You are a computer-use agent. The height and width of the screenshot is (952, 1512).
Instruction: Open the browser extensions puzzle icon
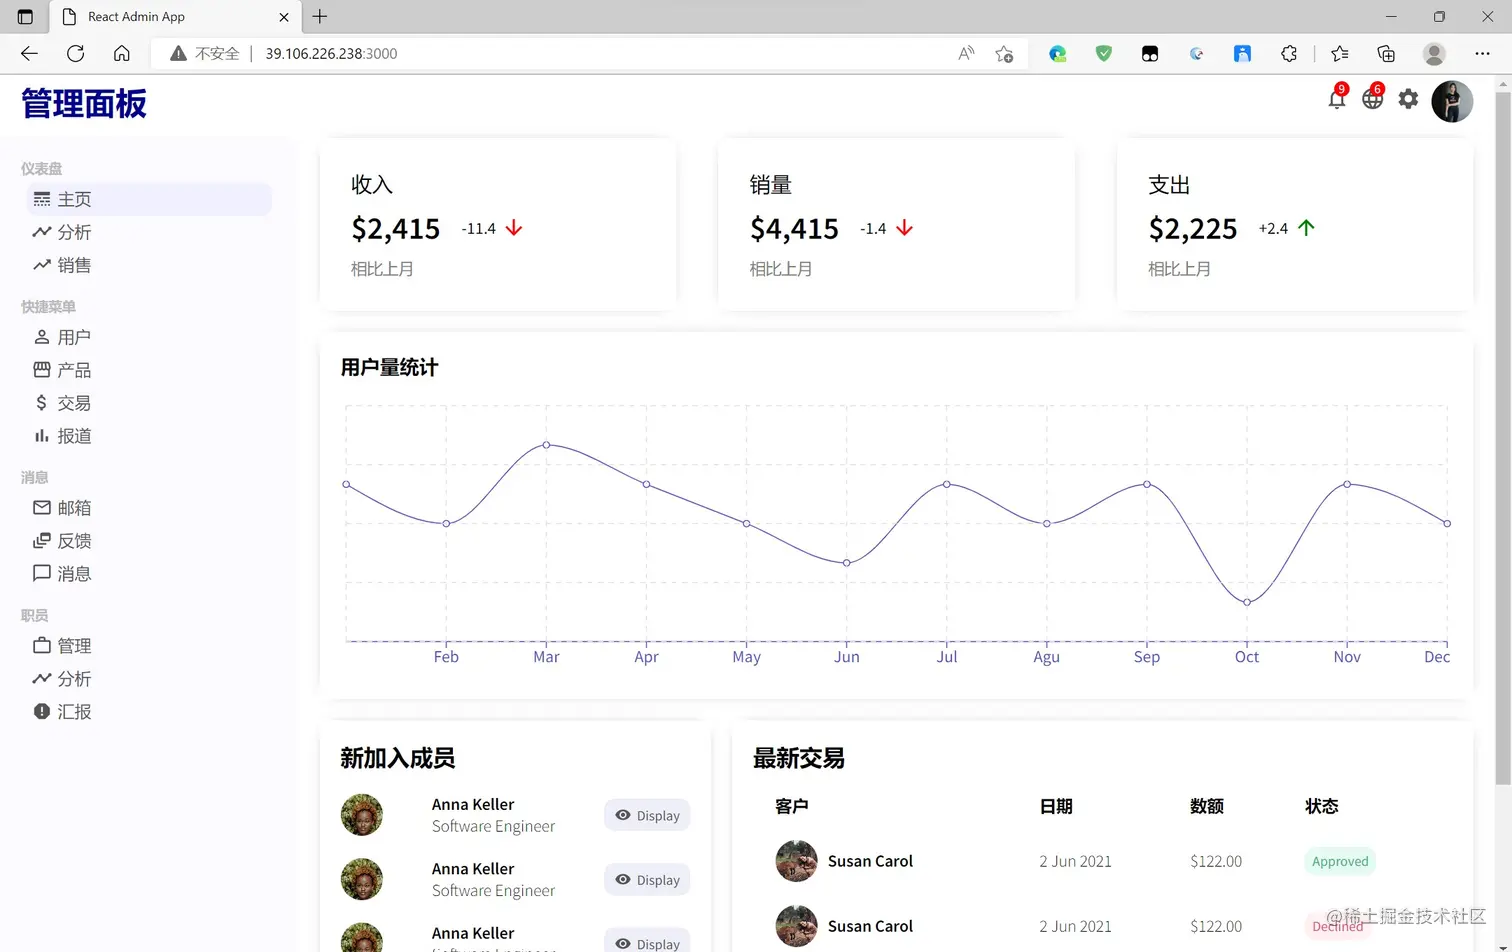point(1288,53)
